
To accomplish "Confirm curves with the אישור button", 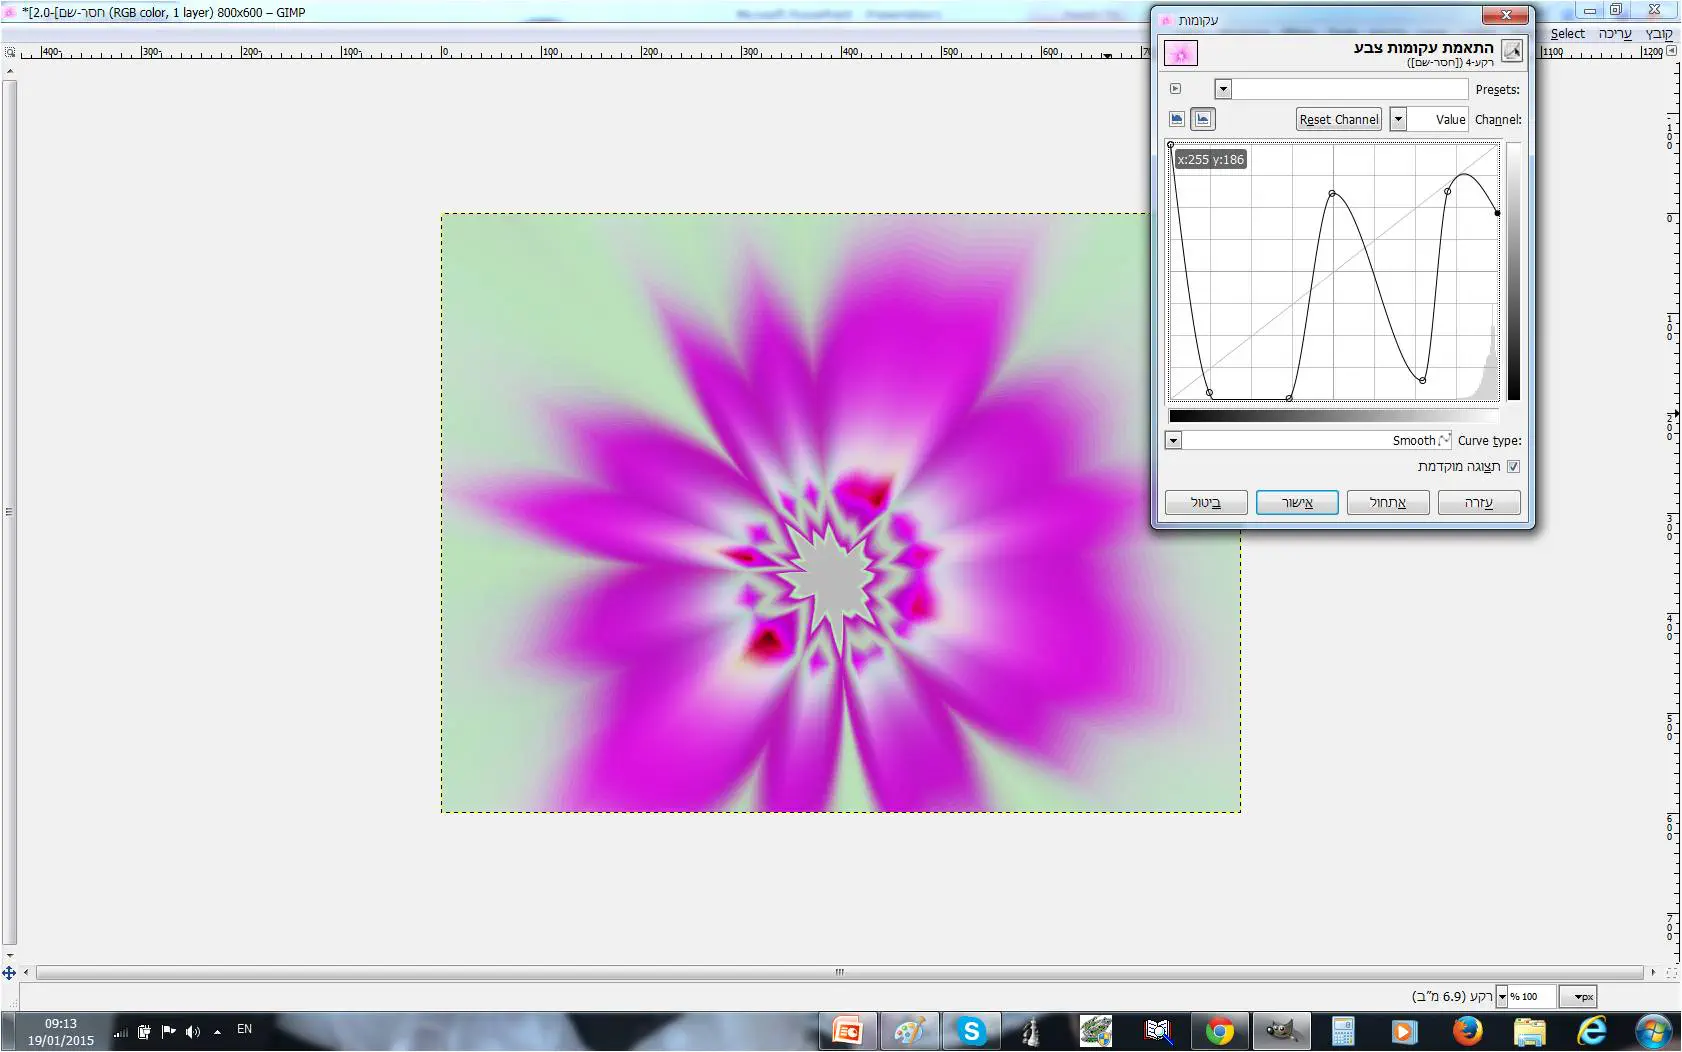I will 1297,502.
